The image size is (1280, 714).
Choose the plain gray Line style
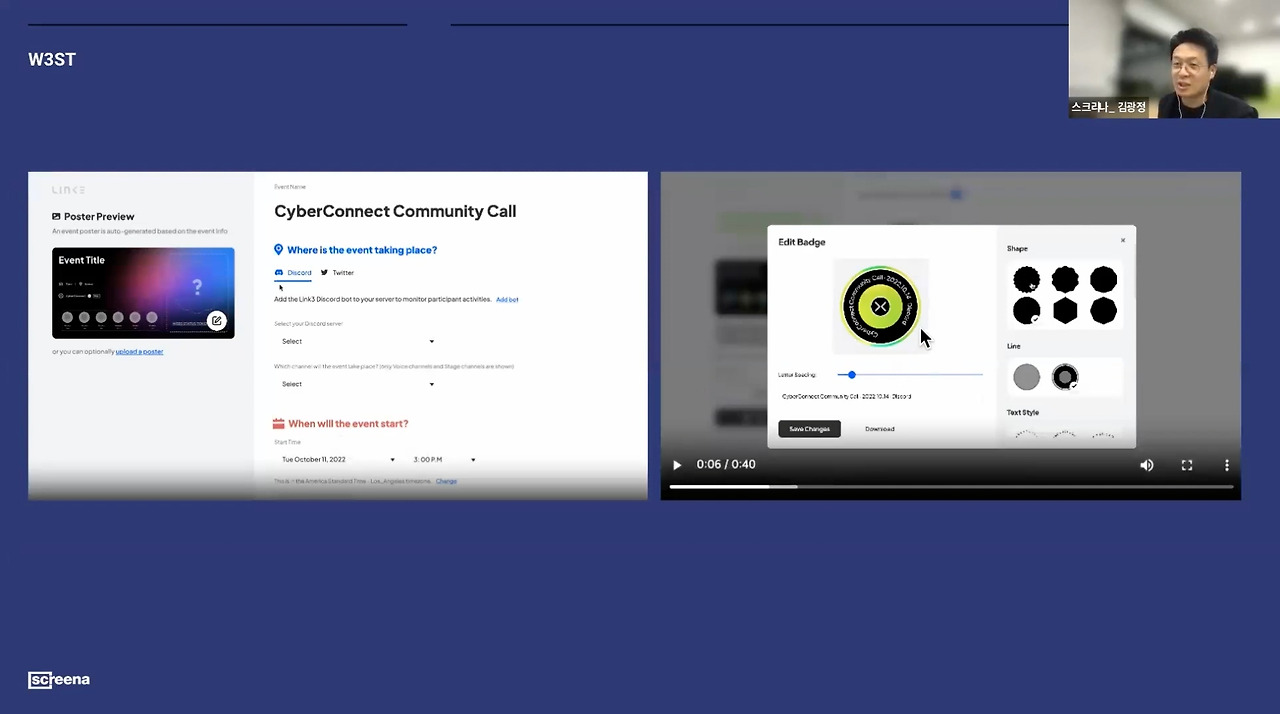(x=1026, y=377)
